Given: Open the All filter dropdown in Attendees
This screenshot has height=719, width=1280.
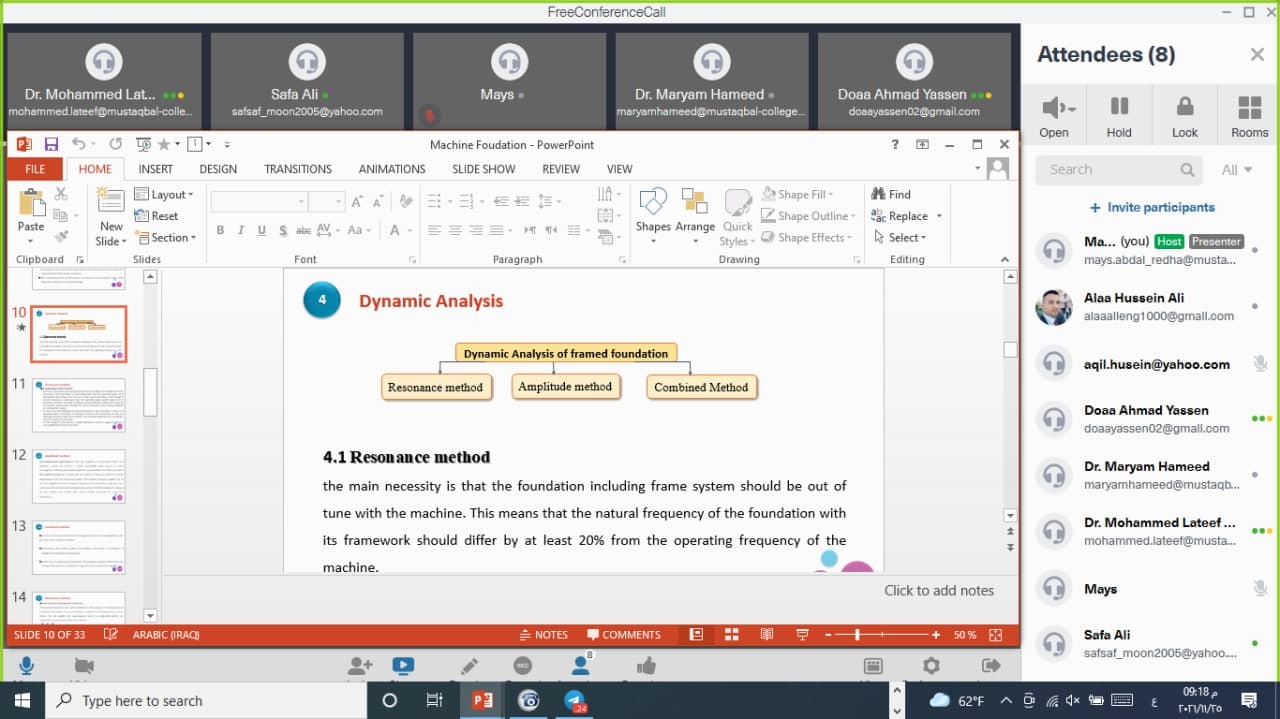Looking at the screenshot, I should point(1237,170).
